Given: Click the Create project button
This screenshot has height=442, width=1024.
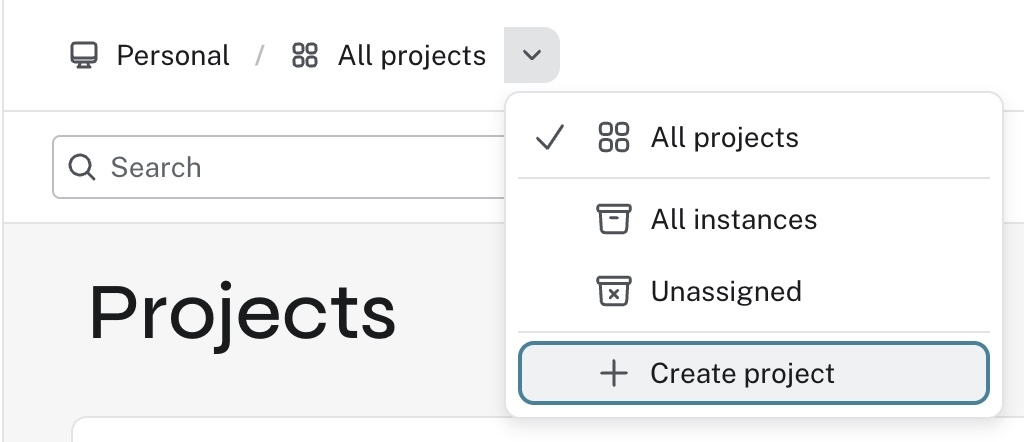Looking at the screenshot, I should coord(754,373).
